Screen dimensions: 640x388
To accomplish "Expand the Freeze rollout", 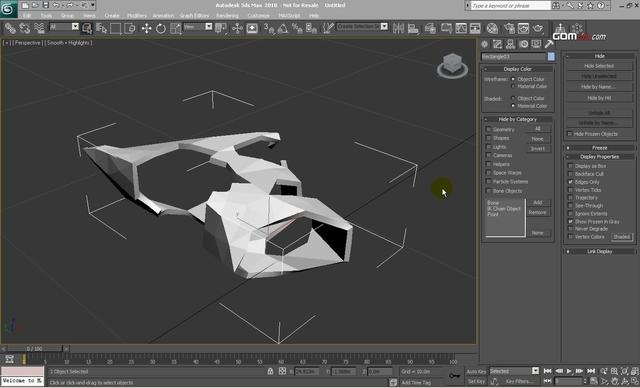I will coord(600,148).
